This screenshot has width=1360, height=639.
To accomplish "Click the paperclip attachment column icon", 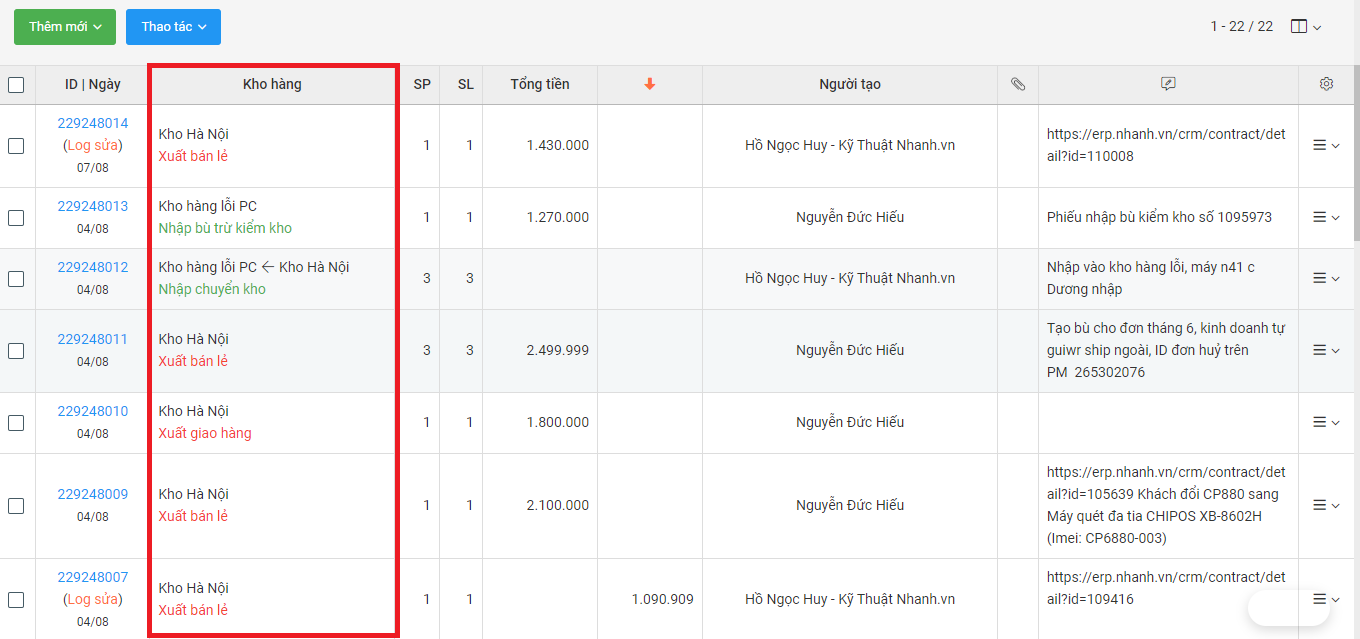I will coord(1018,85).
